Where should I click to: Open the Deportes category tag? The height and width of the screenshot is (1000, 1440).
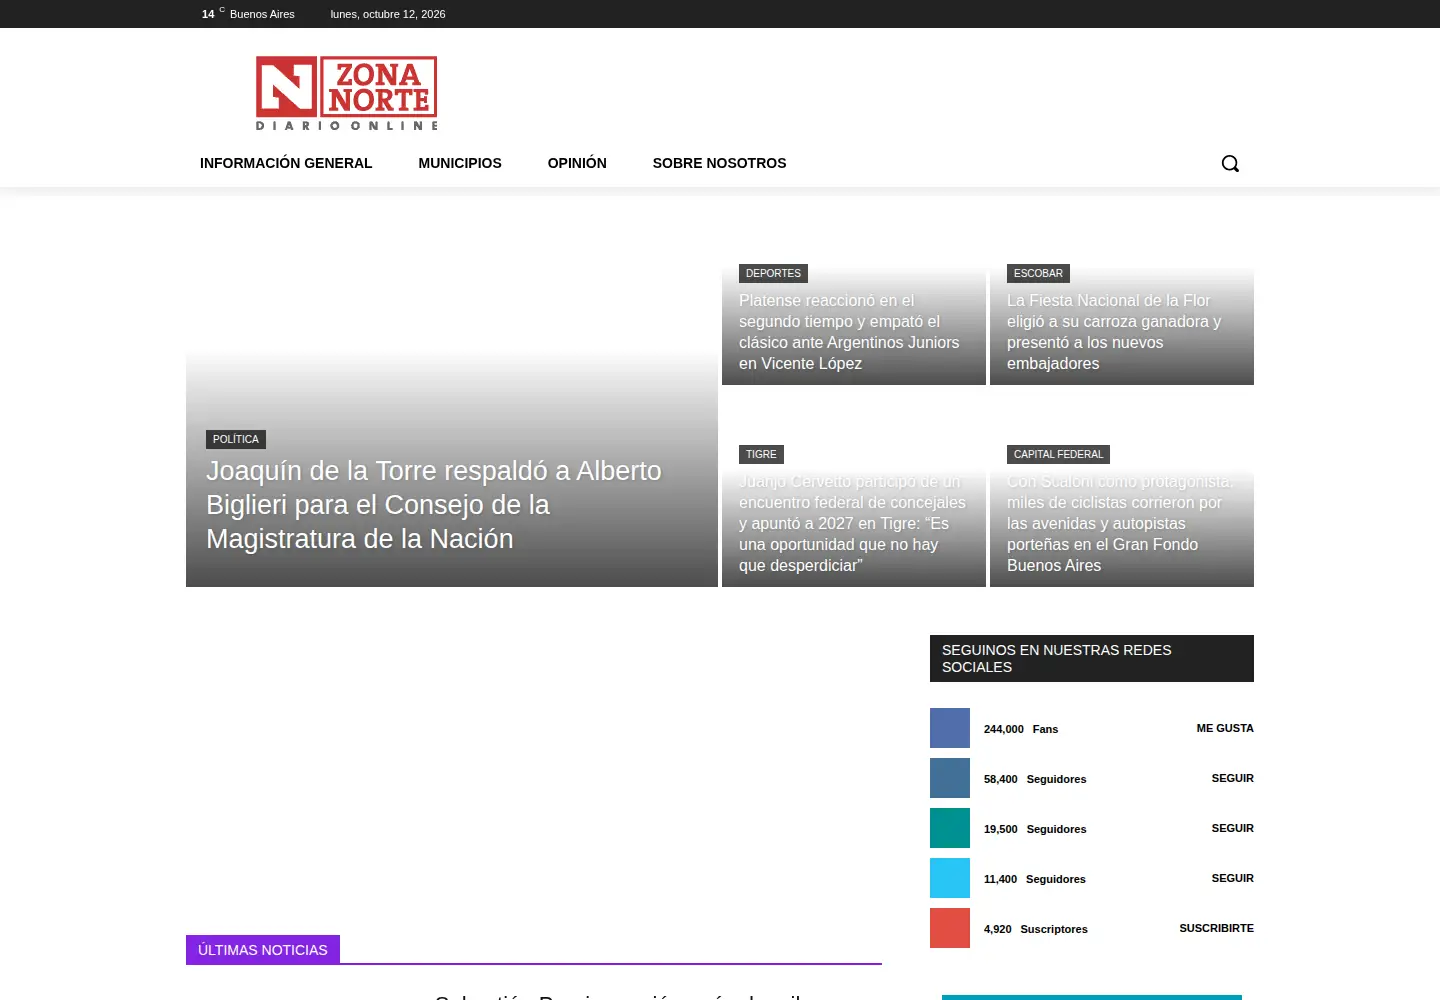(x=773, y=273)
